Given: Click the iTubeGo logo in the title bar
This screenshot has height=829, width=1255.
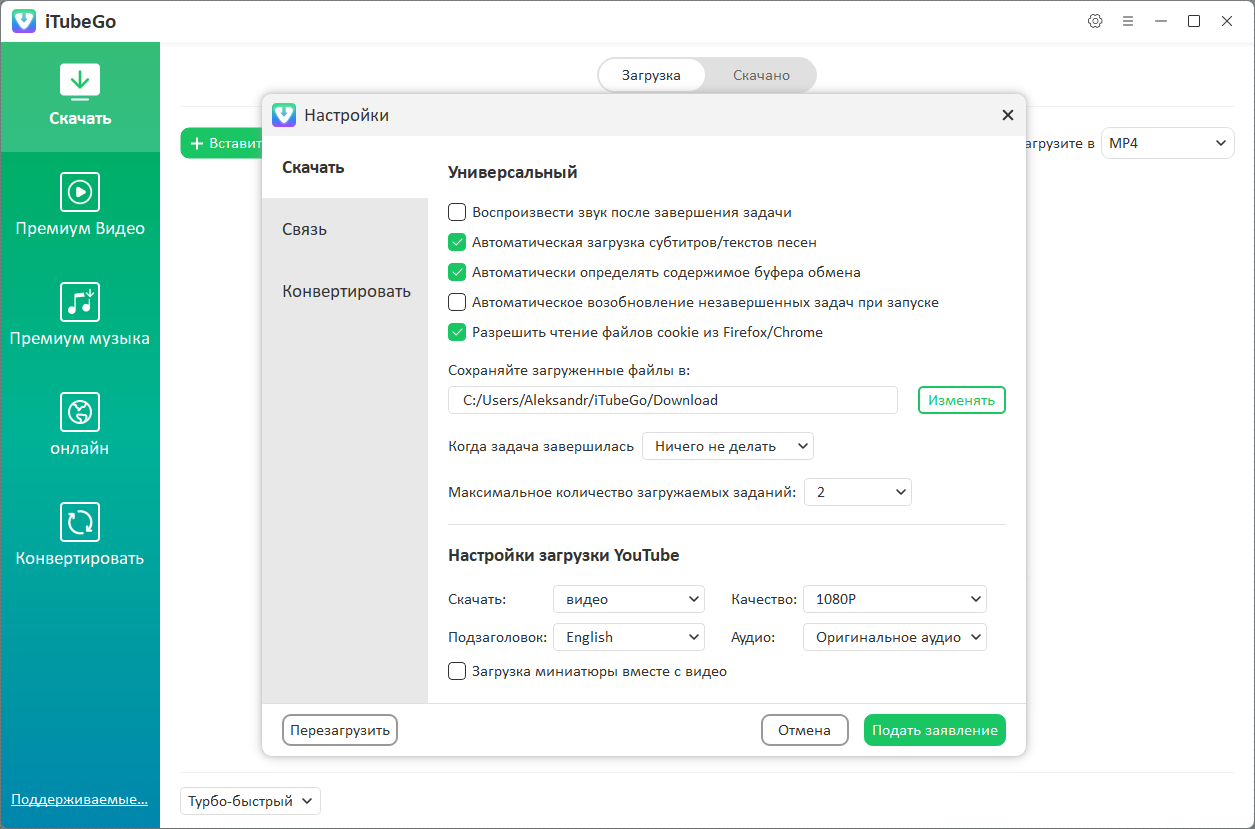Looking at the screenshot, I should point(24,21).
